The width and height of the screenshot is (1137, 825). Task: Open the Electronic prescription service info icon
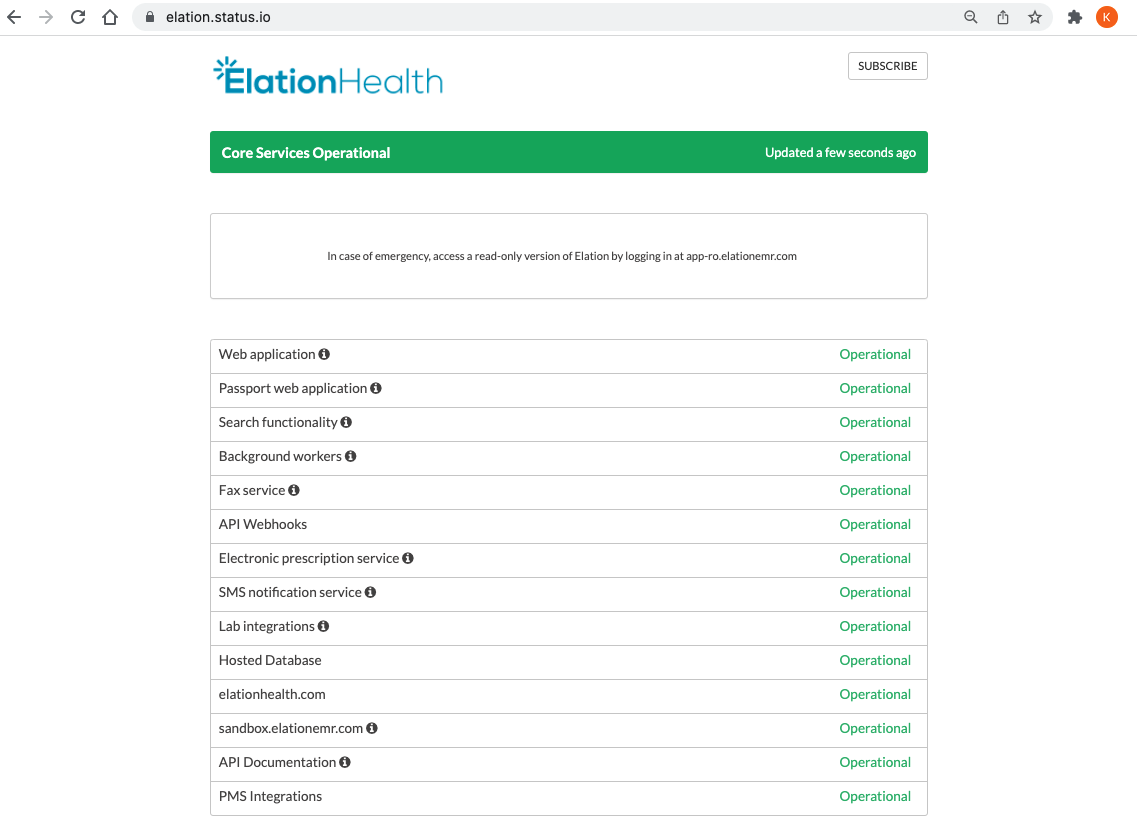click(407, 557)
